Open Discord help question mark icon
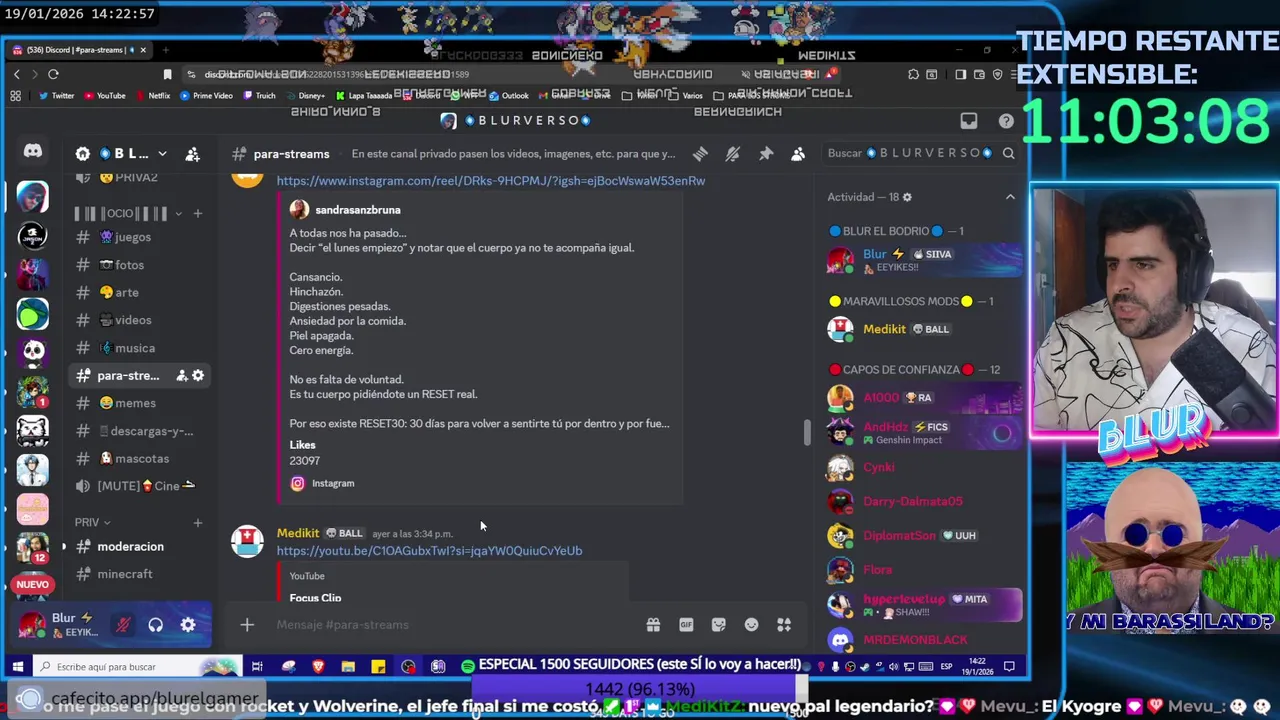The height and width of the screenshot is (720, 1280). 1006,121
